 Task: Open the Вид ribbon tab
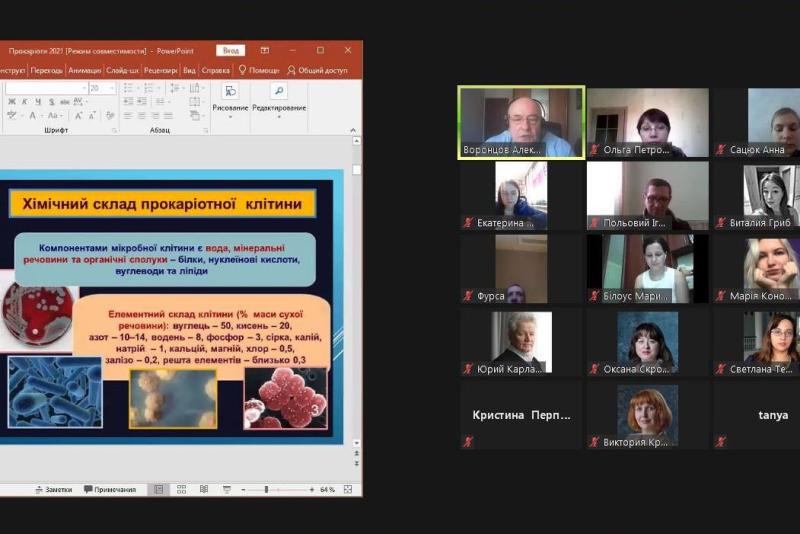coord(189,70)
